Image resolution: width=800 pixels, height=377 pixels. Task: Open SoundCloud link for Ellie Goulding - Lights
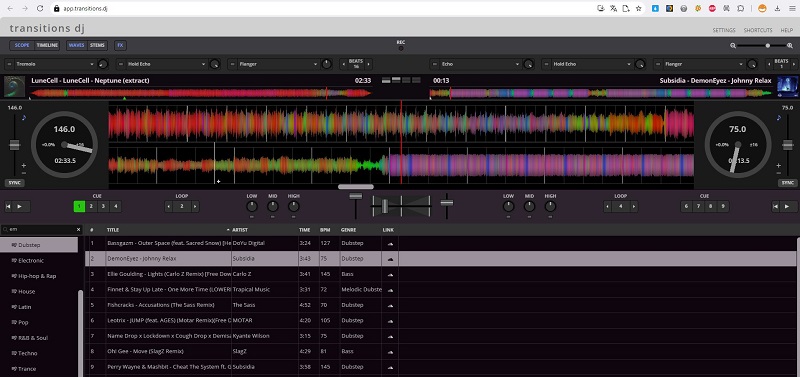[x=390, y=274]
